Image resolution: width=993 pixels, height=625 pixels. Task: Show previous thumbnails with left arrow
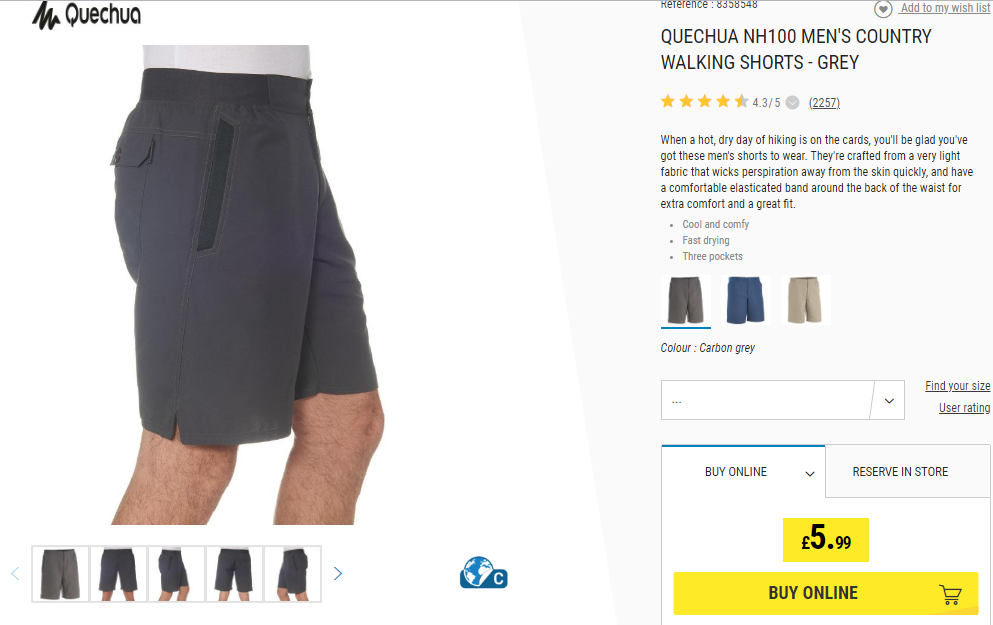[15, 574]
